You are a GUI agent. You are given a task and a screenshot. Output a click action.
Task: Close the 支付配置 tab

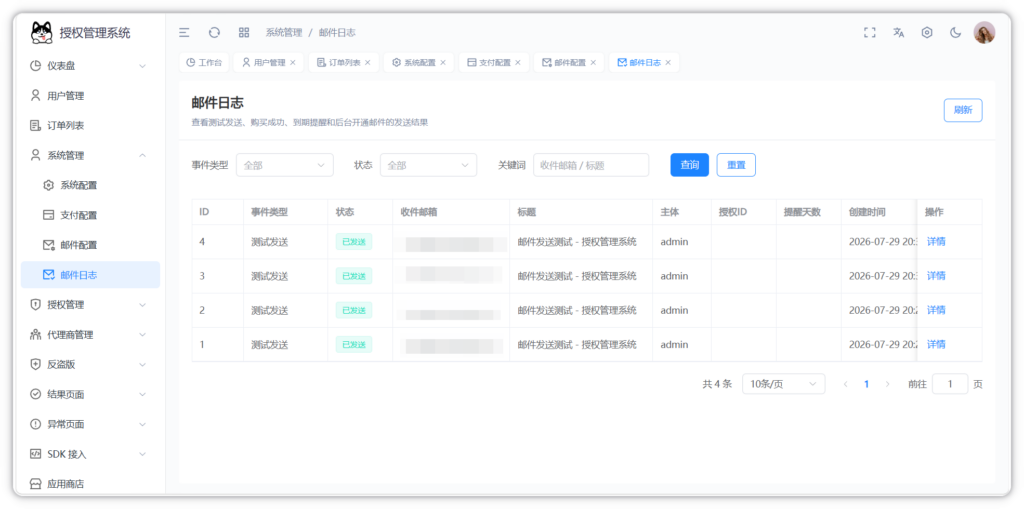(518, 63)
